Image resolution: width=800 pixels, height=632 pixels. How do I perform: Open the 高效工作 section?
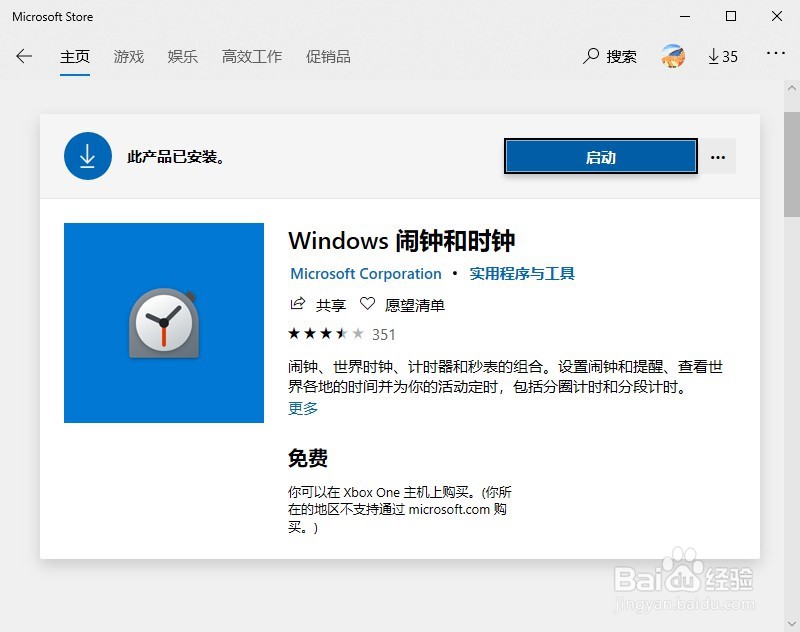(251, 57)
